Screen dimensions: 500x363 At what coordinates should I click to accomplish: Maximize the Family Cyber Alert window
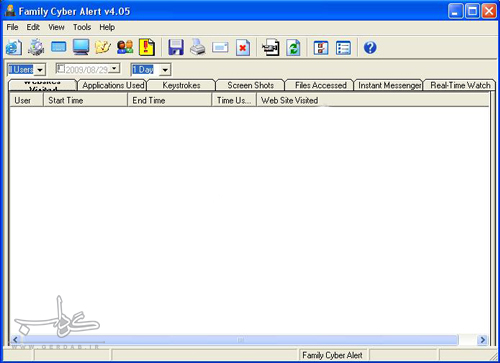[472, 11]
